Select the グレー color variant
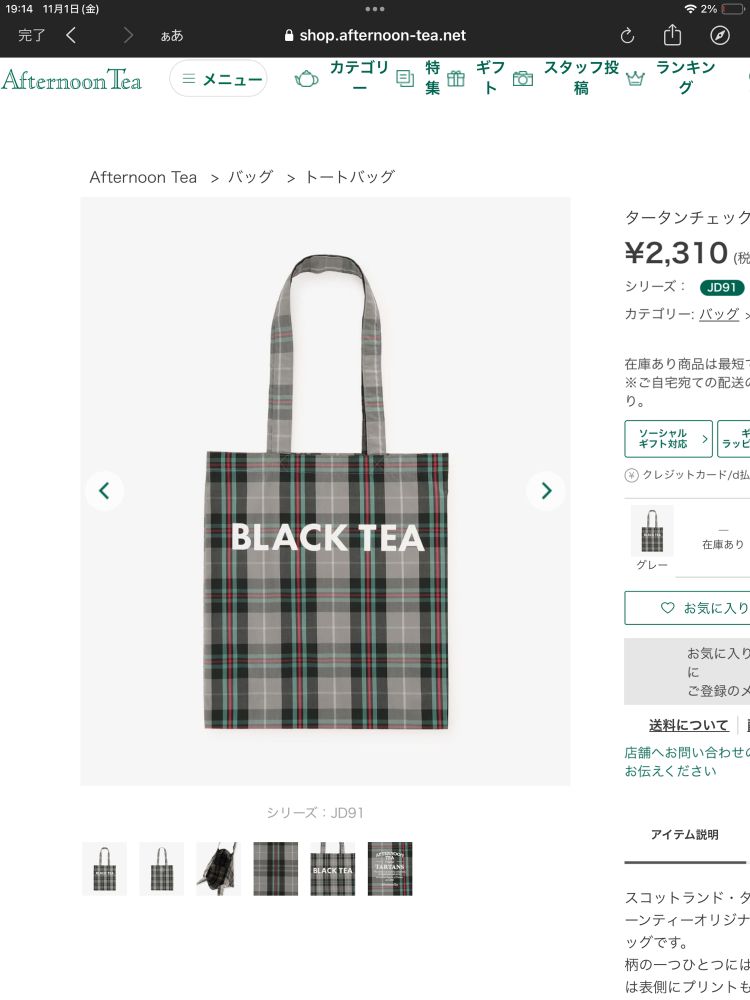 tap(652, 538)
